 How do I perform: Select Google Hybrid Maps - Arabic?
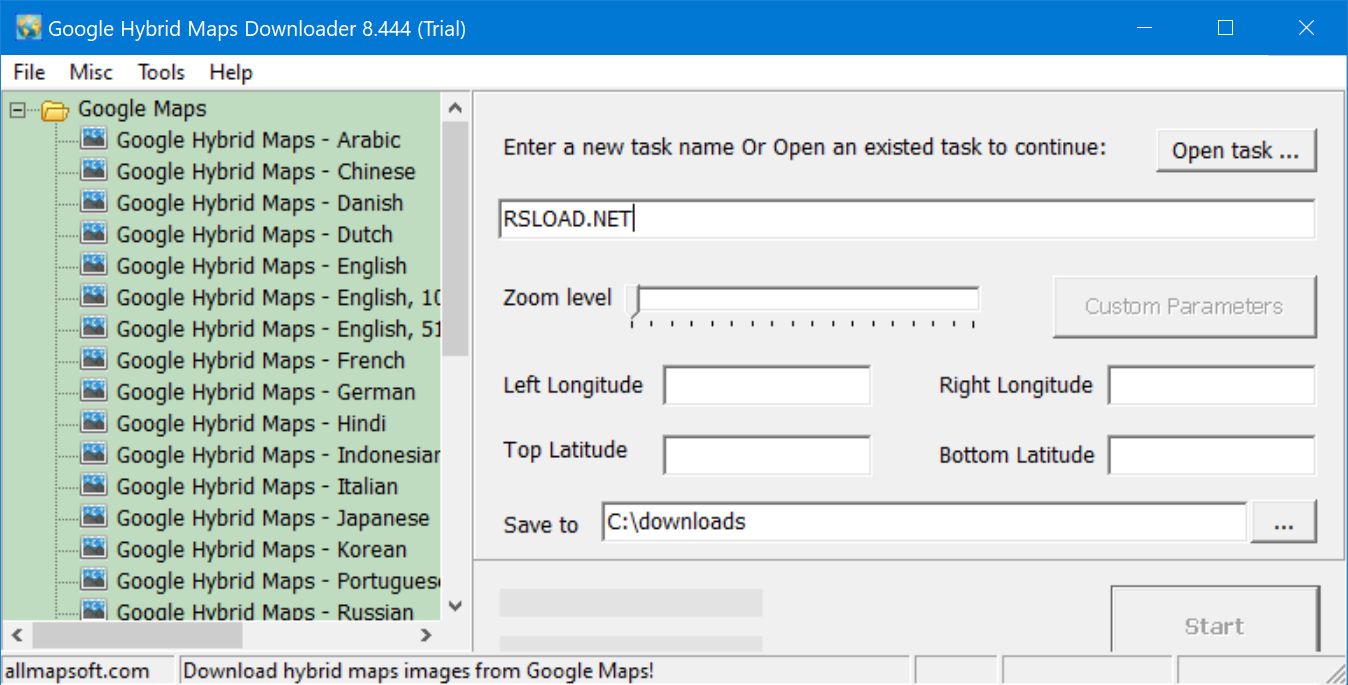tap(258, 140)
